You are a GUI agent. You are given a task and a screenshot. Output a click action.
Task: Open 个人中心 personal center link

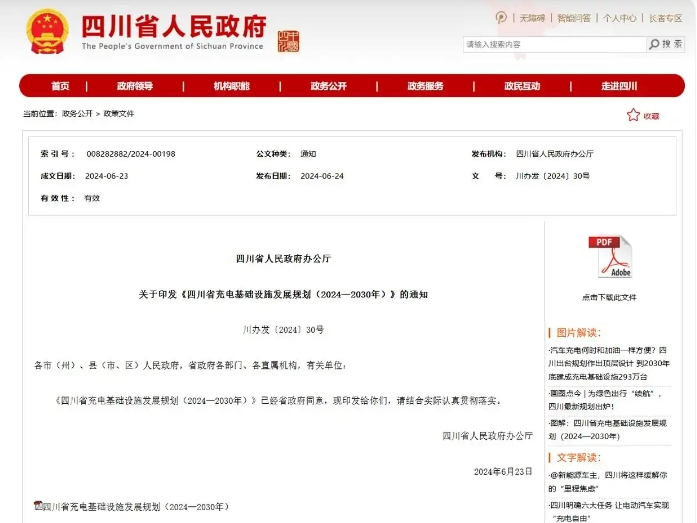pyautogui.click(x=620, y=18)
